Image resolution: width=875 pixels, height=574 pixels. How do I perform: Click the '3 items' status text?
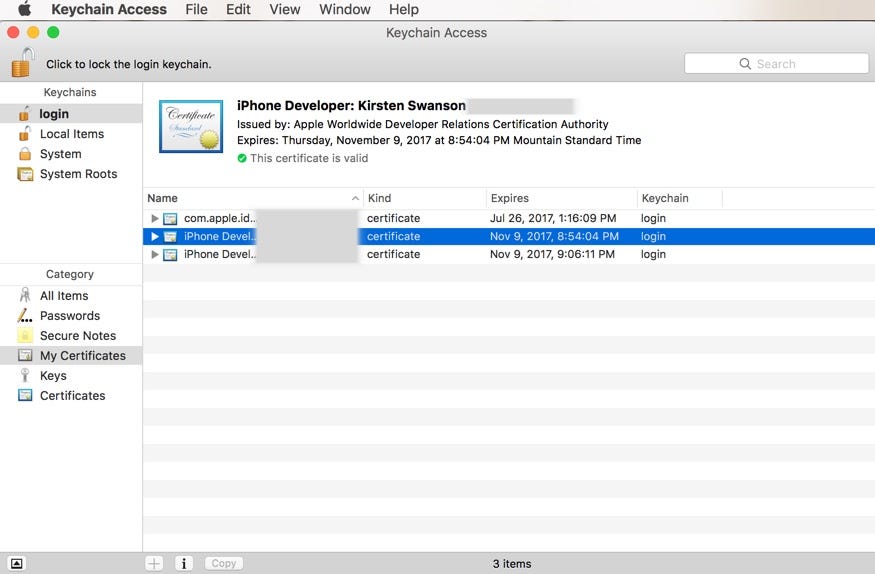tap(512, 564)
